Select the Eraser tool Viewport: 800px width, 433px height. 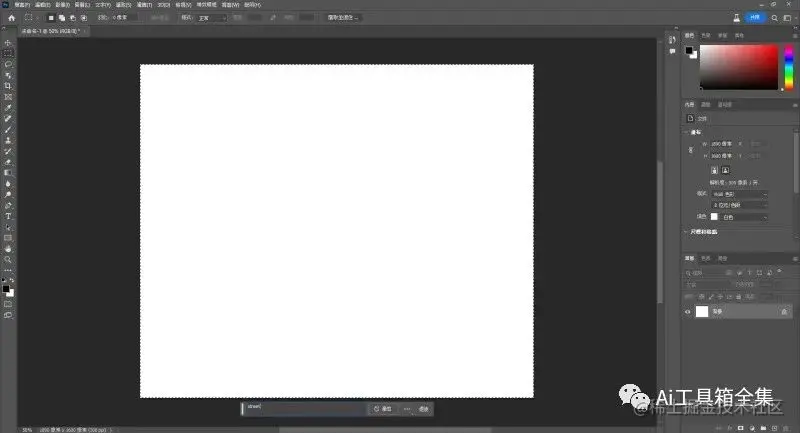pos(8,162)
